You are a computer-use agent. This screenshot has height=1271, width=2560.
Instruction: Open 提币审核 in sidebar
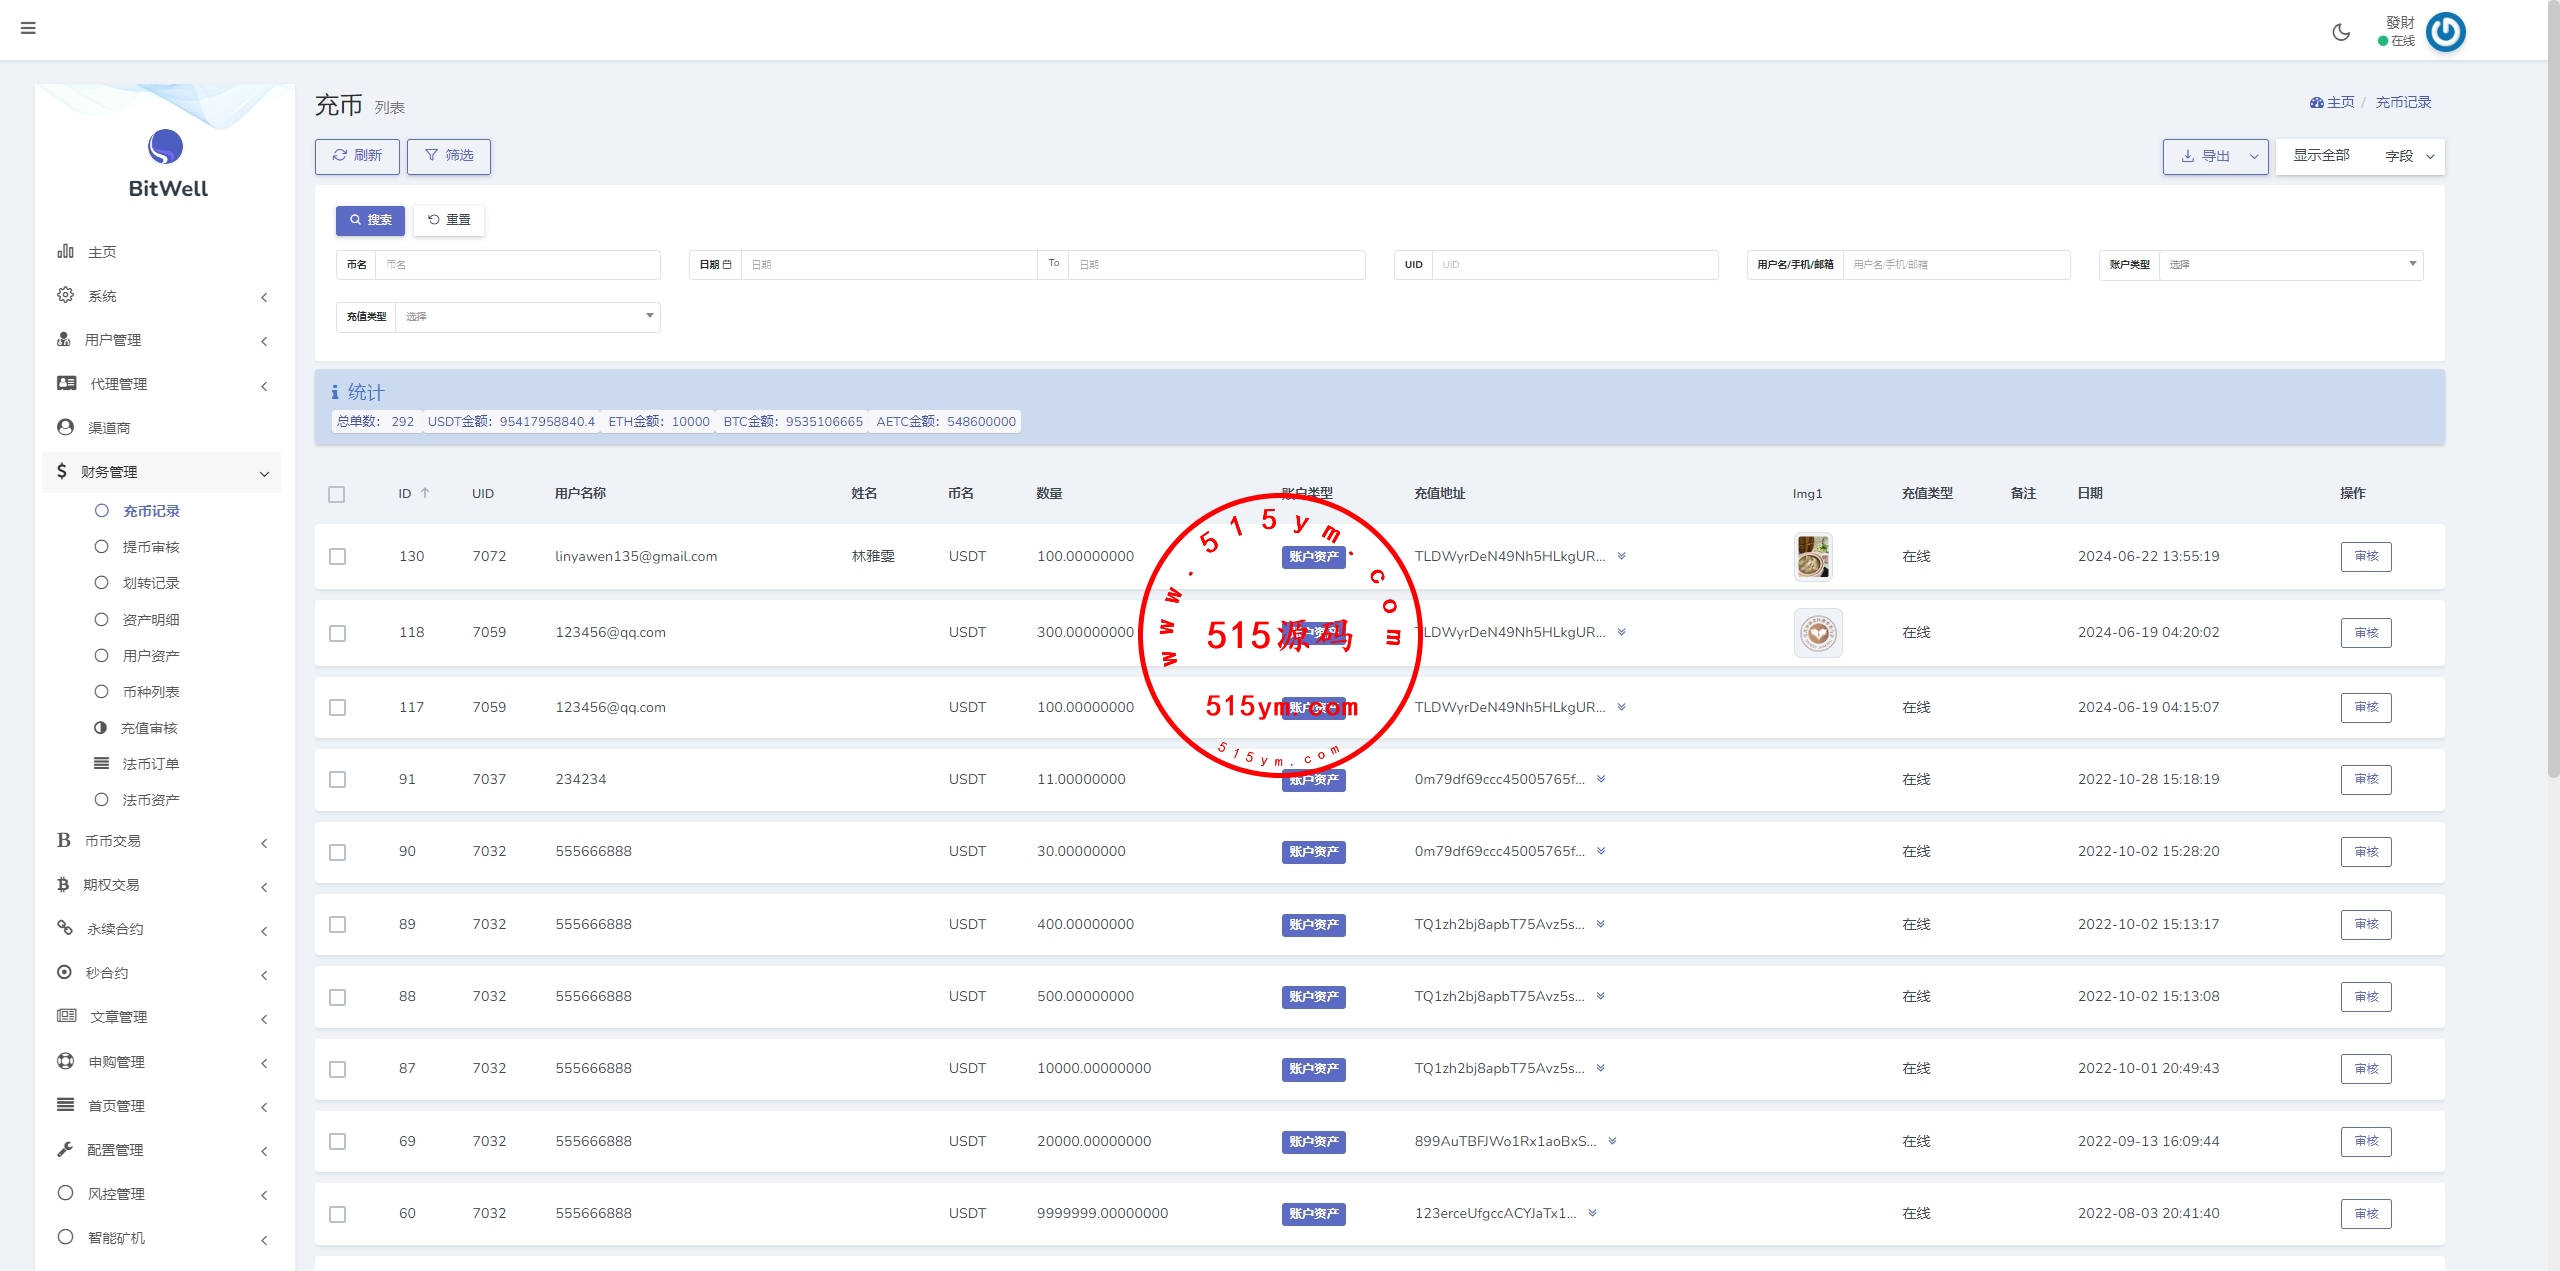(x=151, y=547)
